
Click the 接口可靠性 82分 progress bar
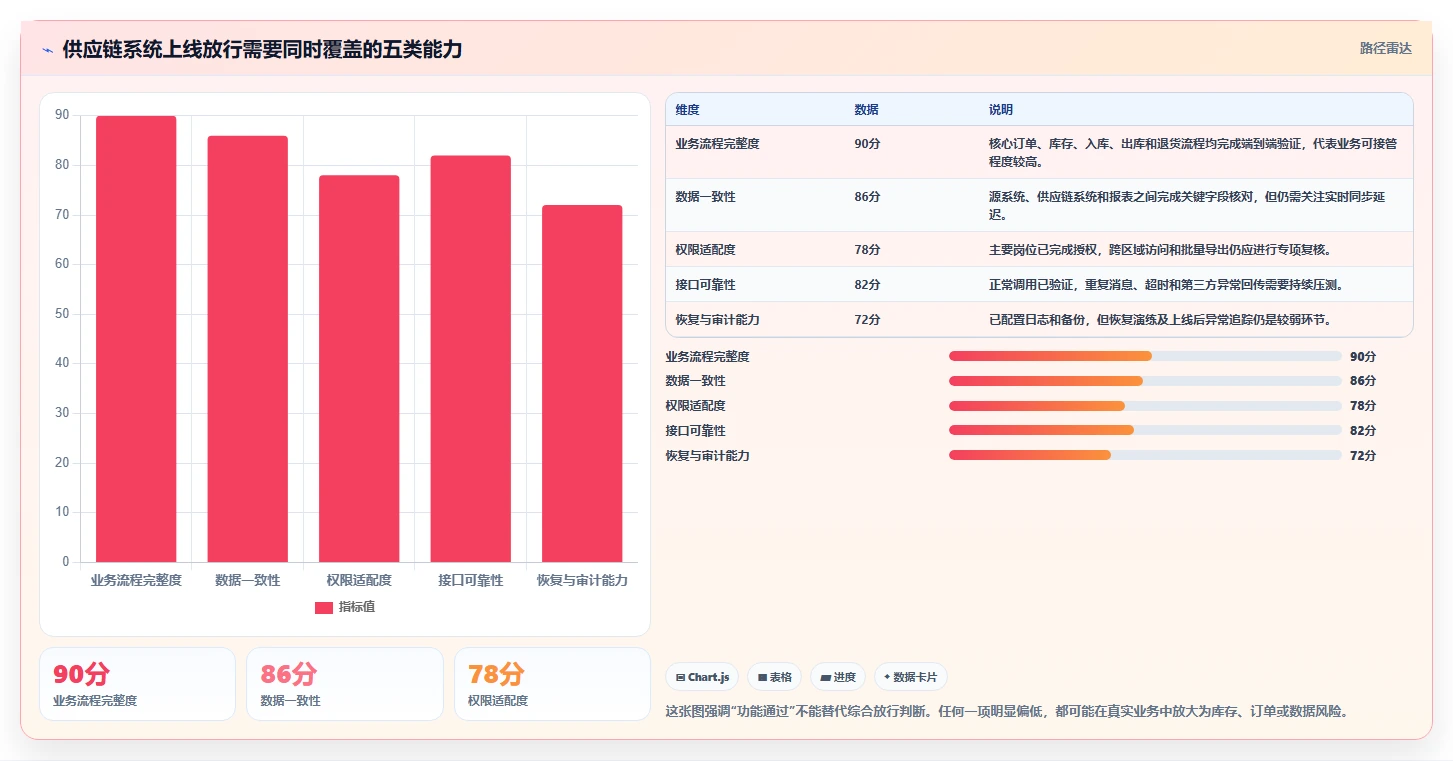coord(1145,430)
